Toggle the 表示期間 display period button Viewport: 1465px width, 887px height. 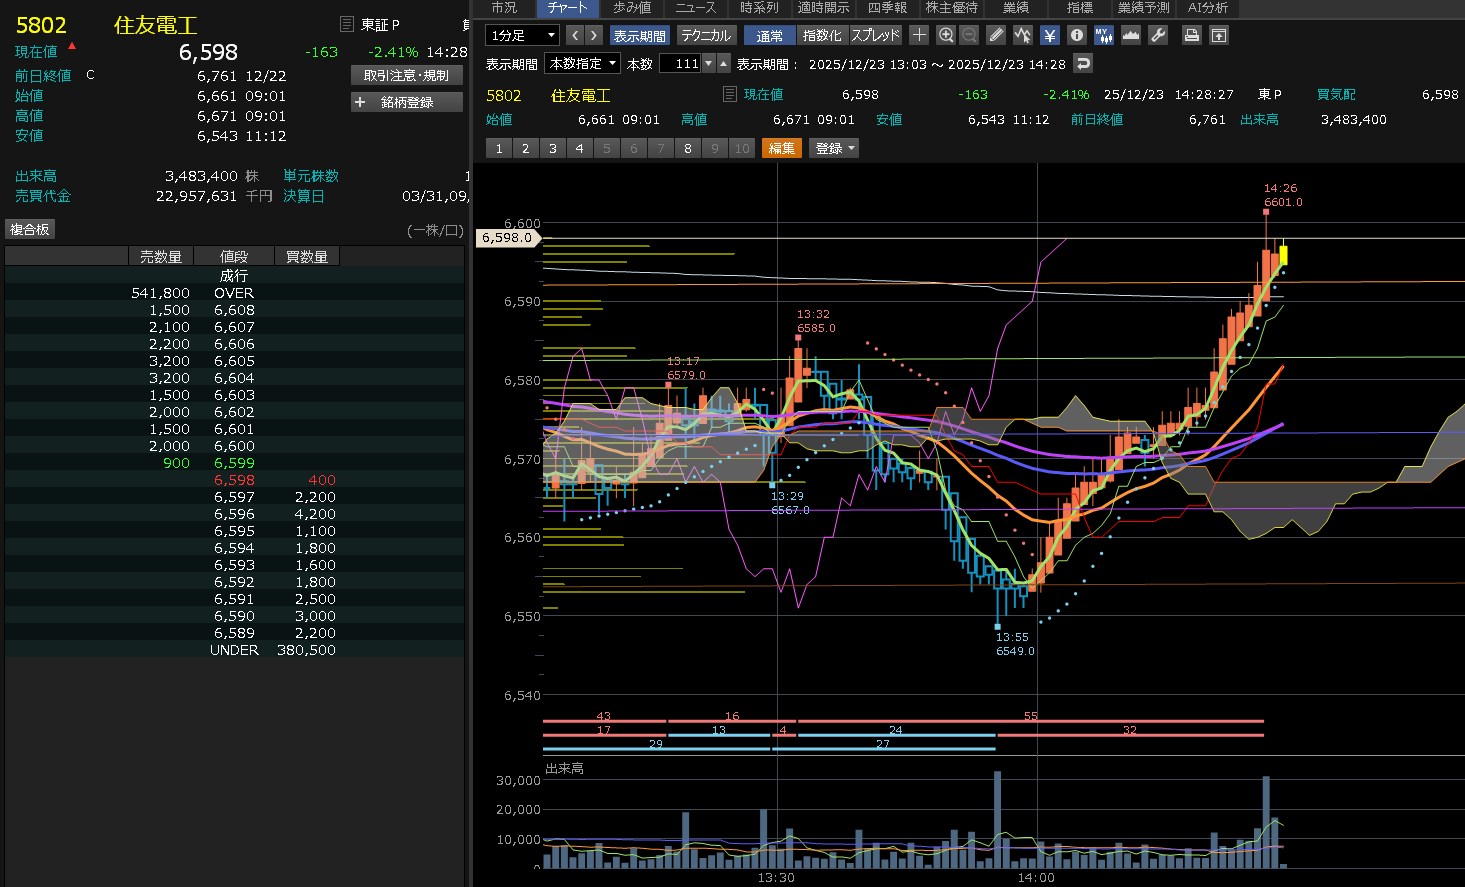point(639,35)
